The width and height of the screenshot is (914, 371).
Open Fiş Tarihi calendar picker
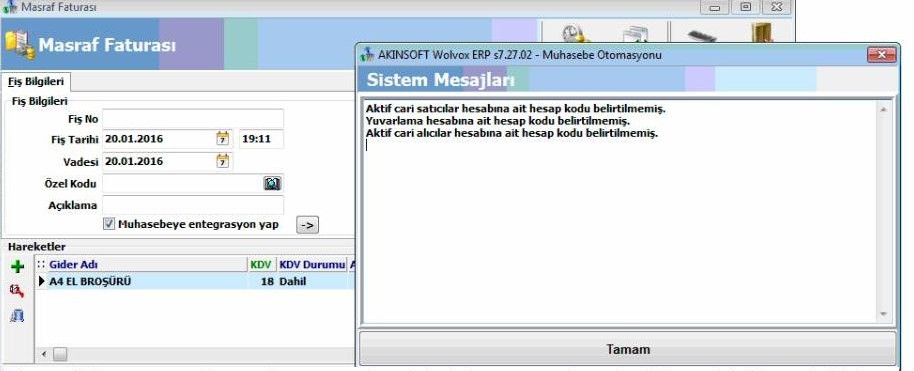coord(223,139)
